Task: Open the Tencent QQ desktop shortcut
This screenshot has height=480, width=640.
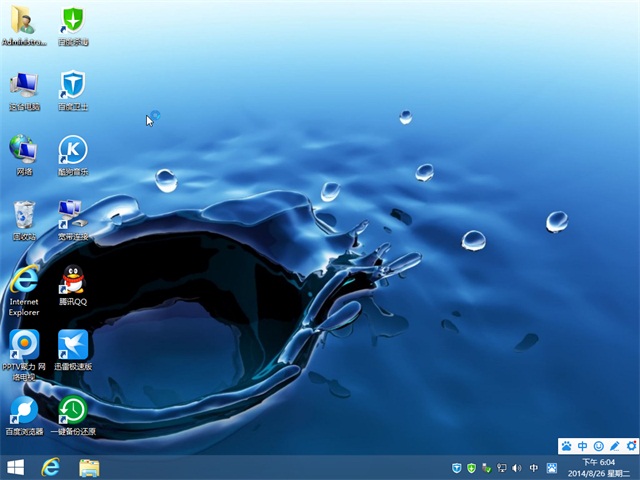Action: point(72,282)
